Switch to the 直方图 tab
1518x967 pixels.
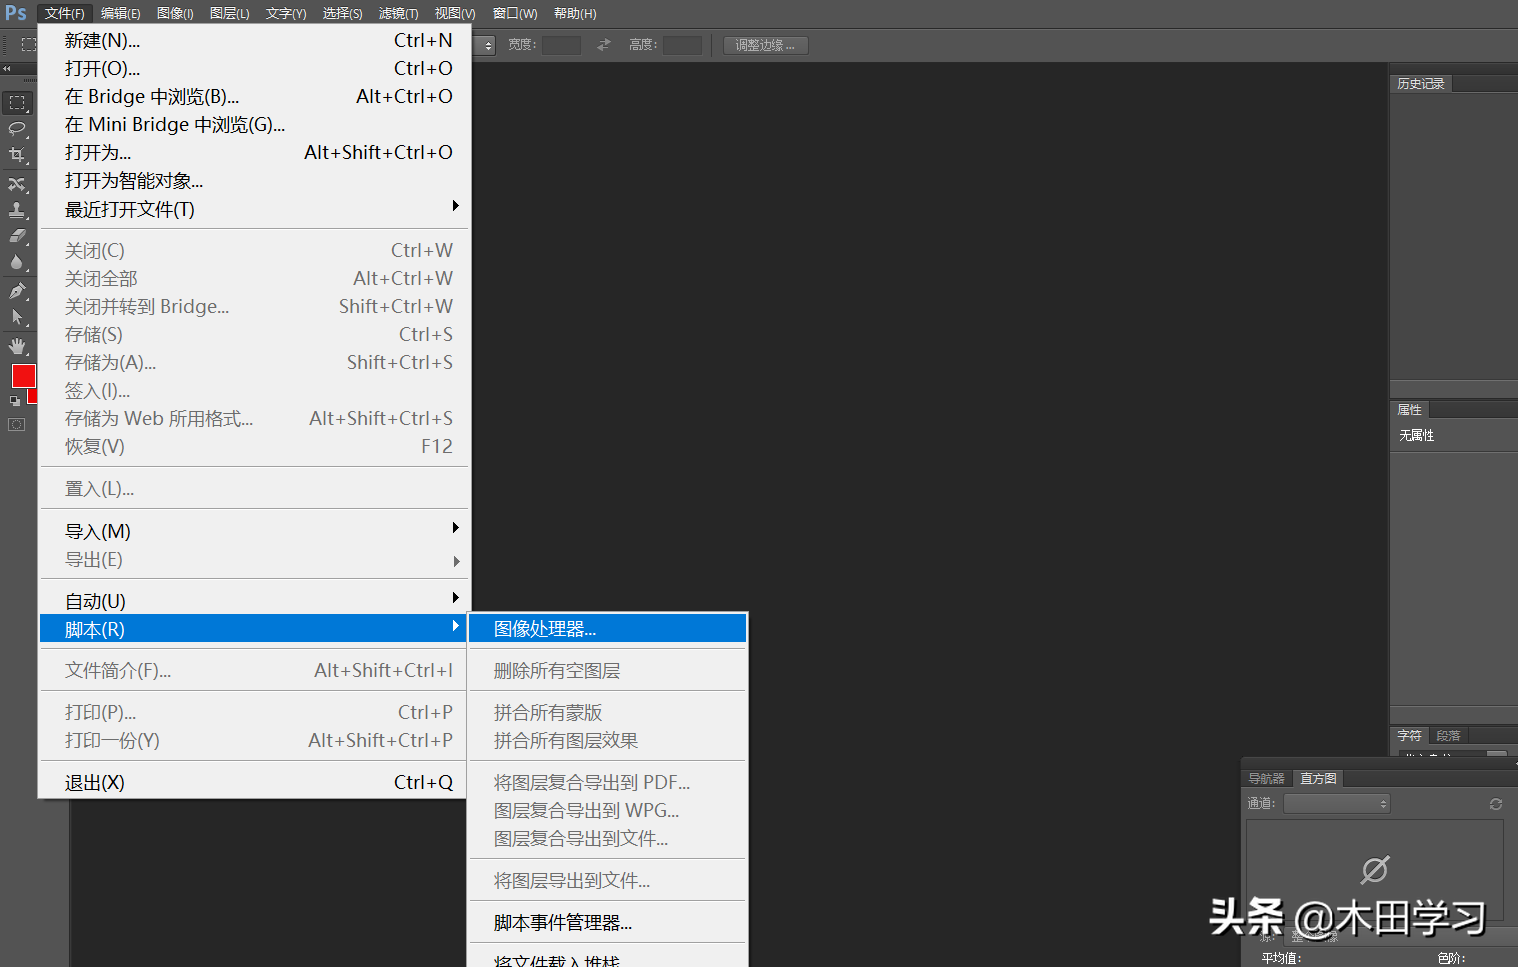(x=1318, y=778)
